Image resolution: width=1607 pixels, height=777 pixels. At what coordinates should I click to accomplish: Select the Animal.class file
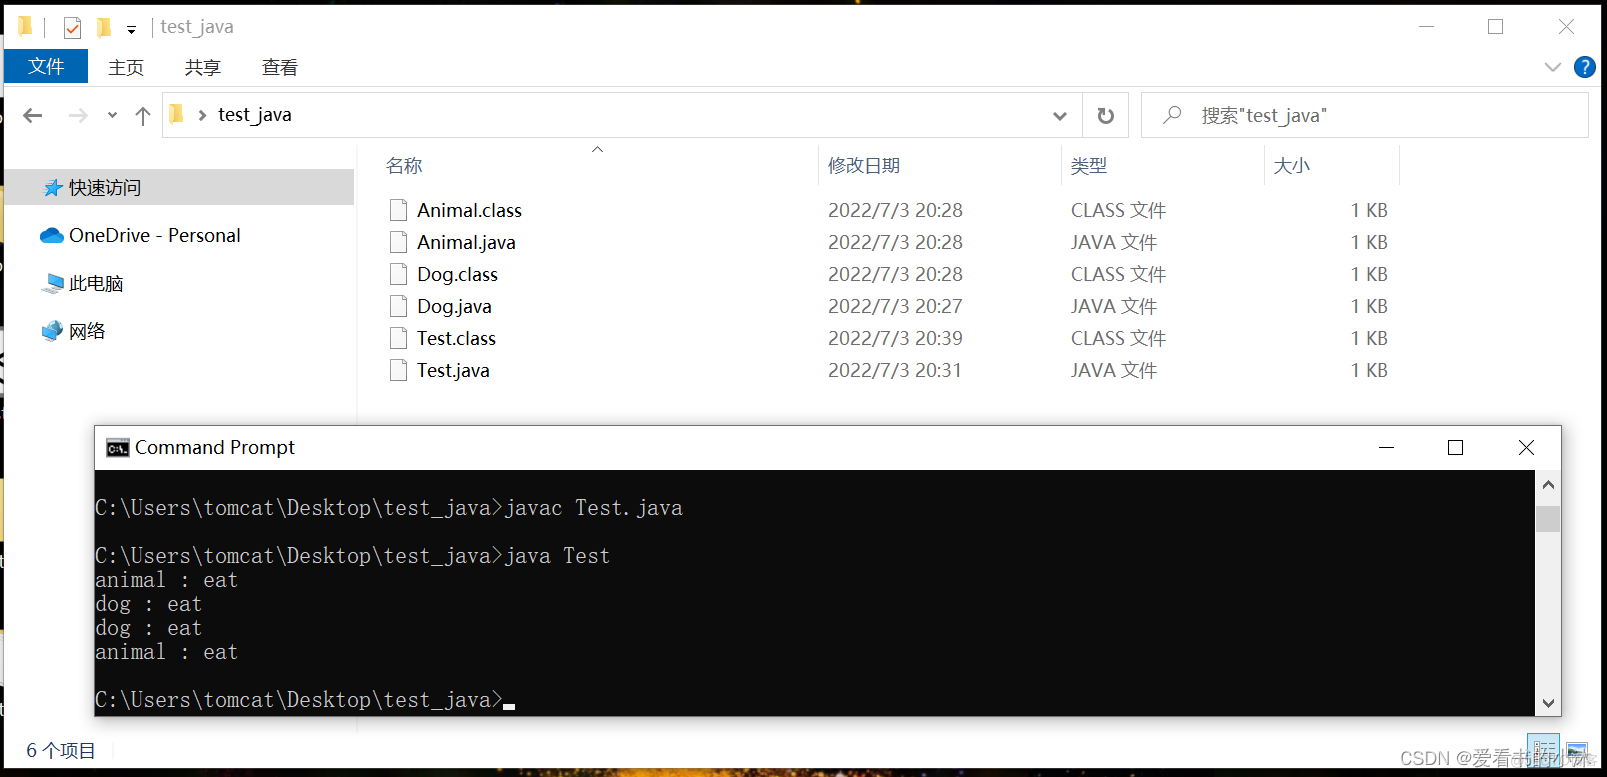(x=469, y=211)
